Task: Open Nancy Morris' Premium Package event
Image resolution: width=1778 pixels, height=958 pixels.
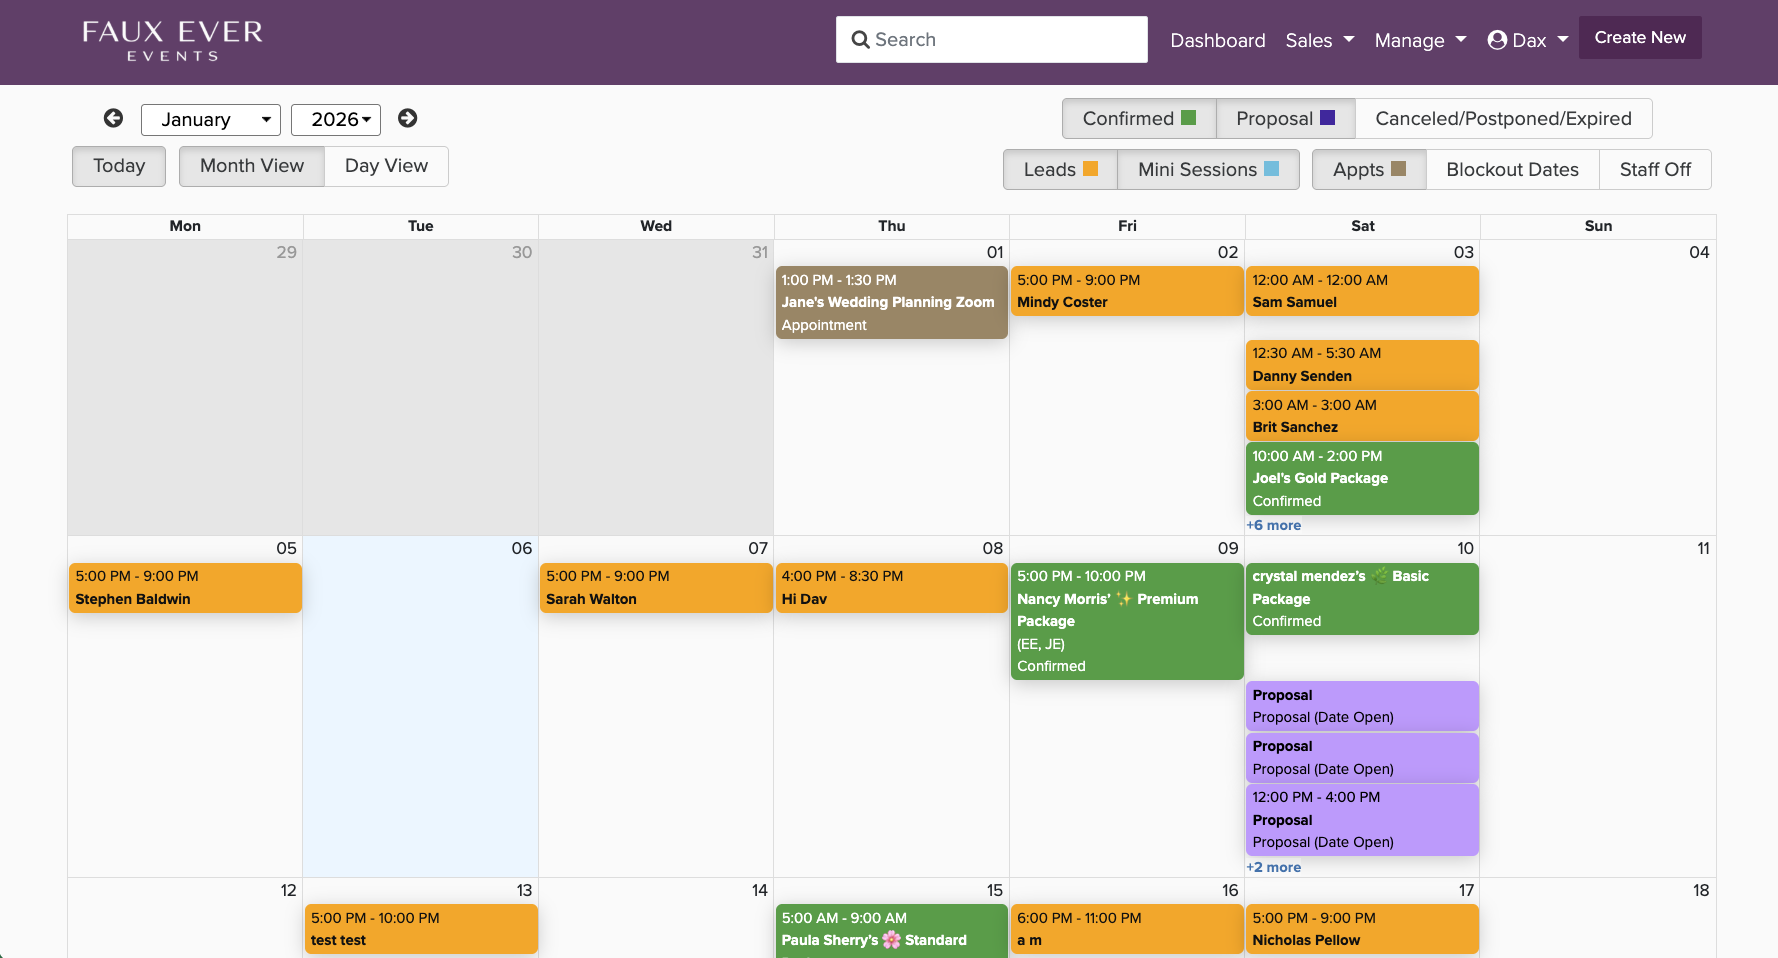Action: (x=1126, y=620)
